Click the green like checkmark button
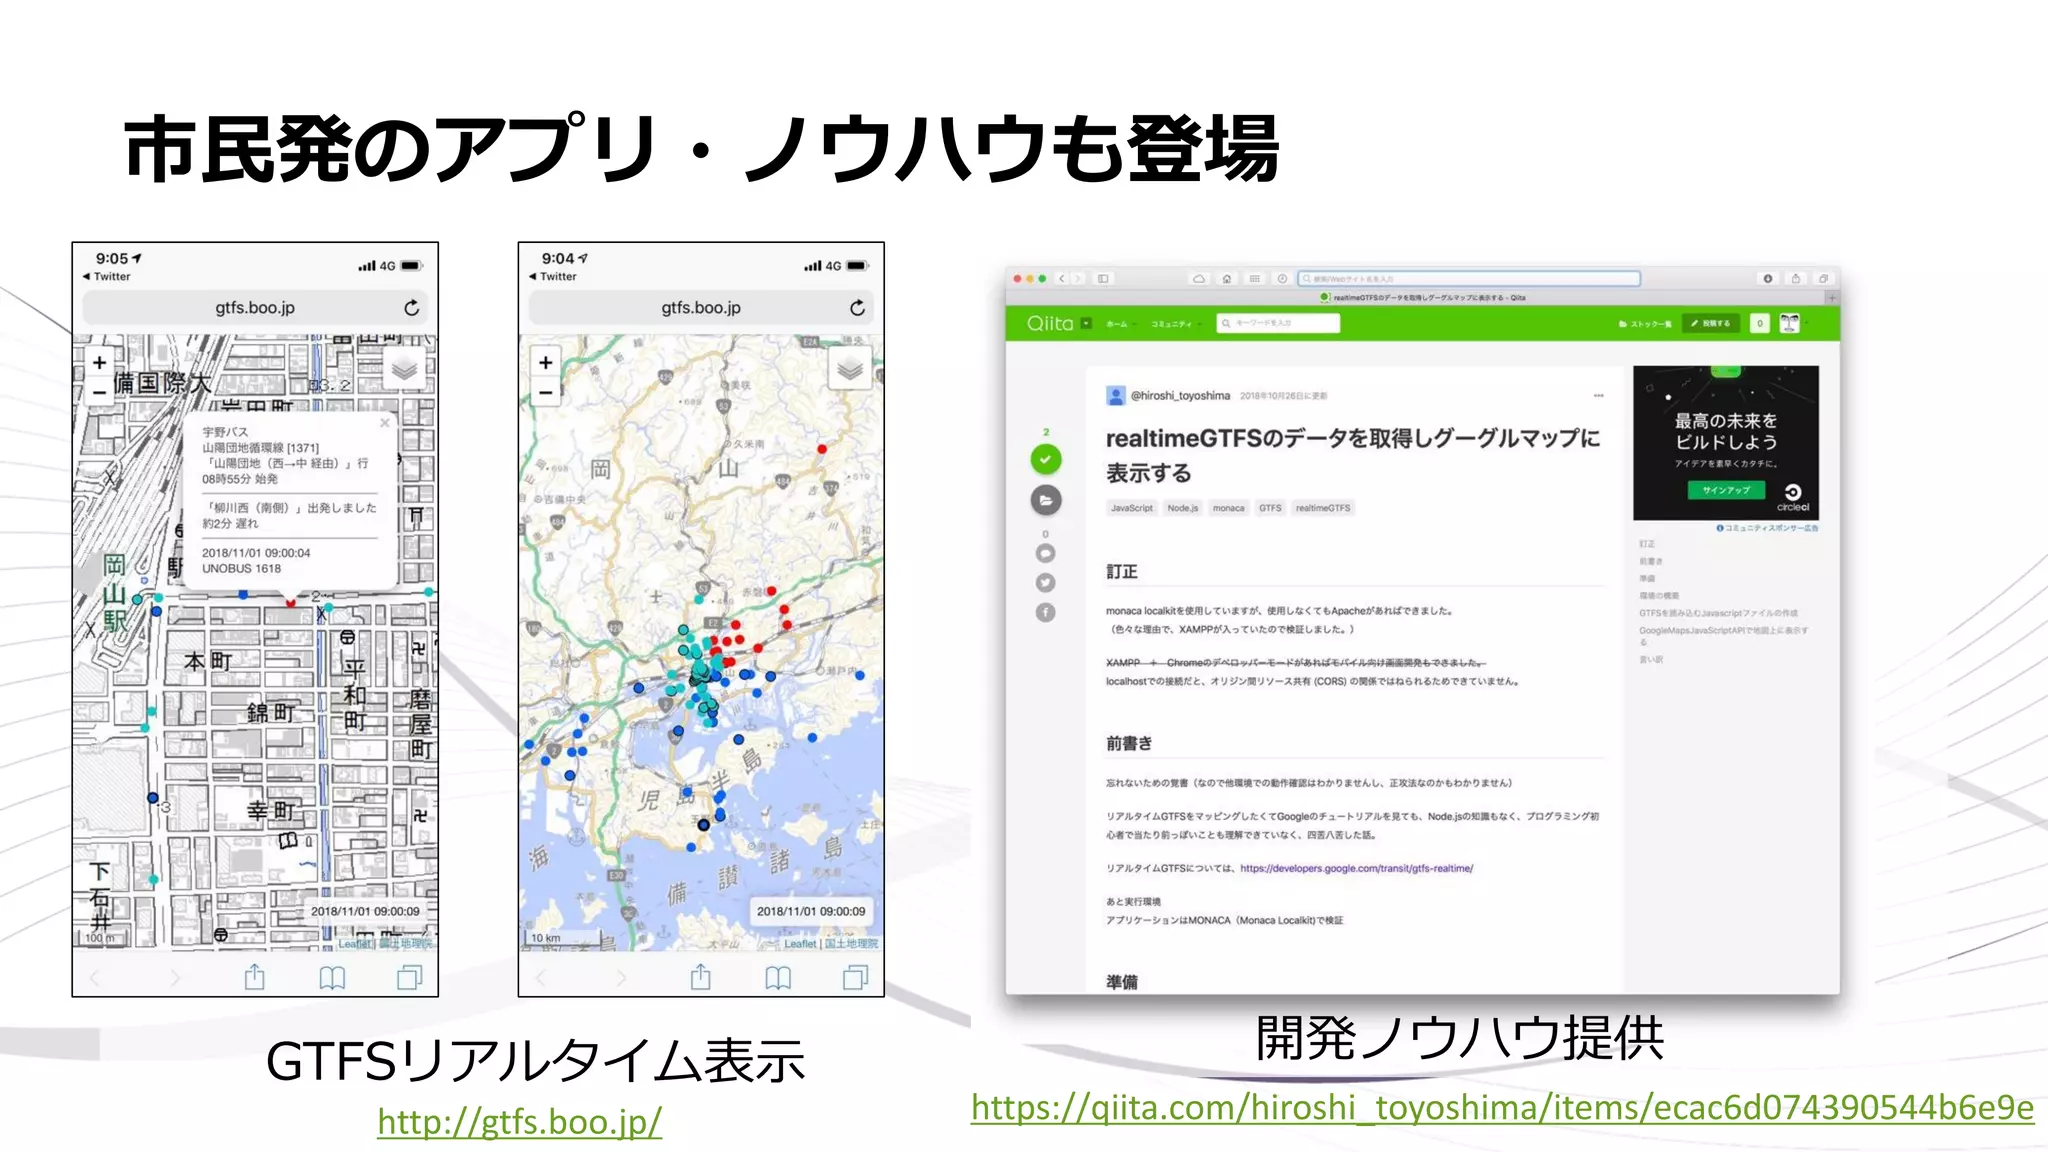Viewport: 2048px width, 1152px height. pyautogui.click(x=1046, y=460)
